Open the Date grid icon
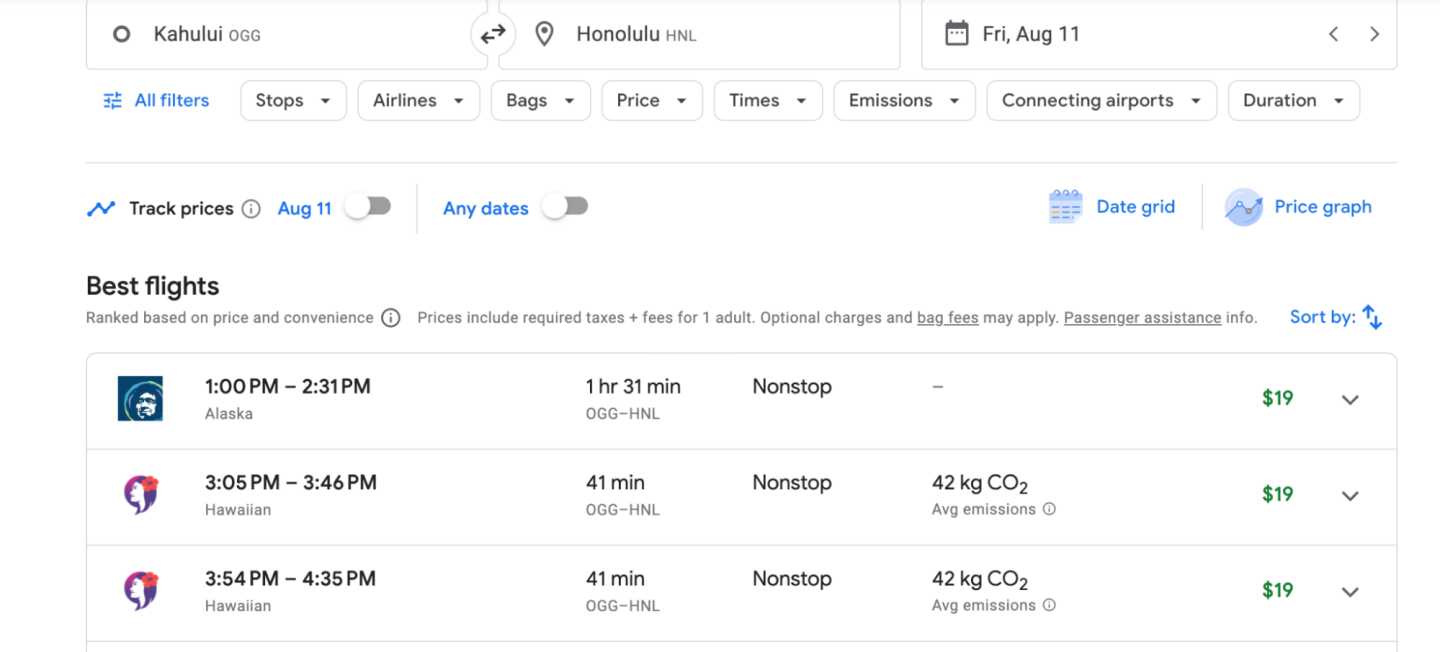Screen dimensions: 1440x652 1065,207
